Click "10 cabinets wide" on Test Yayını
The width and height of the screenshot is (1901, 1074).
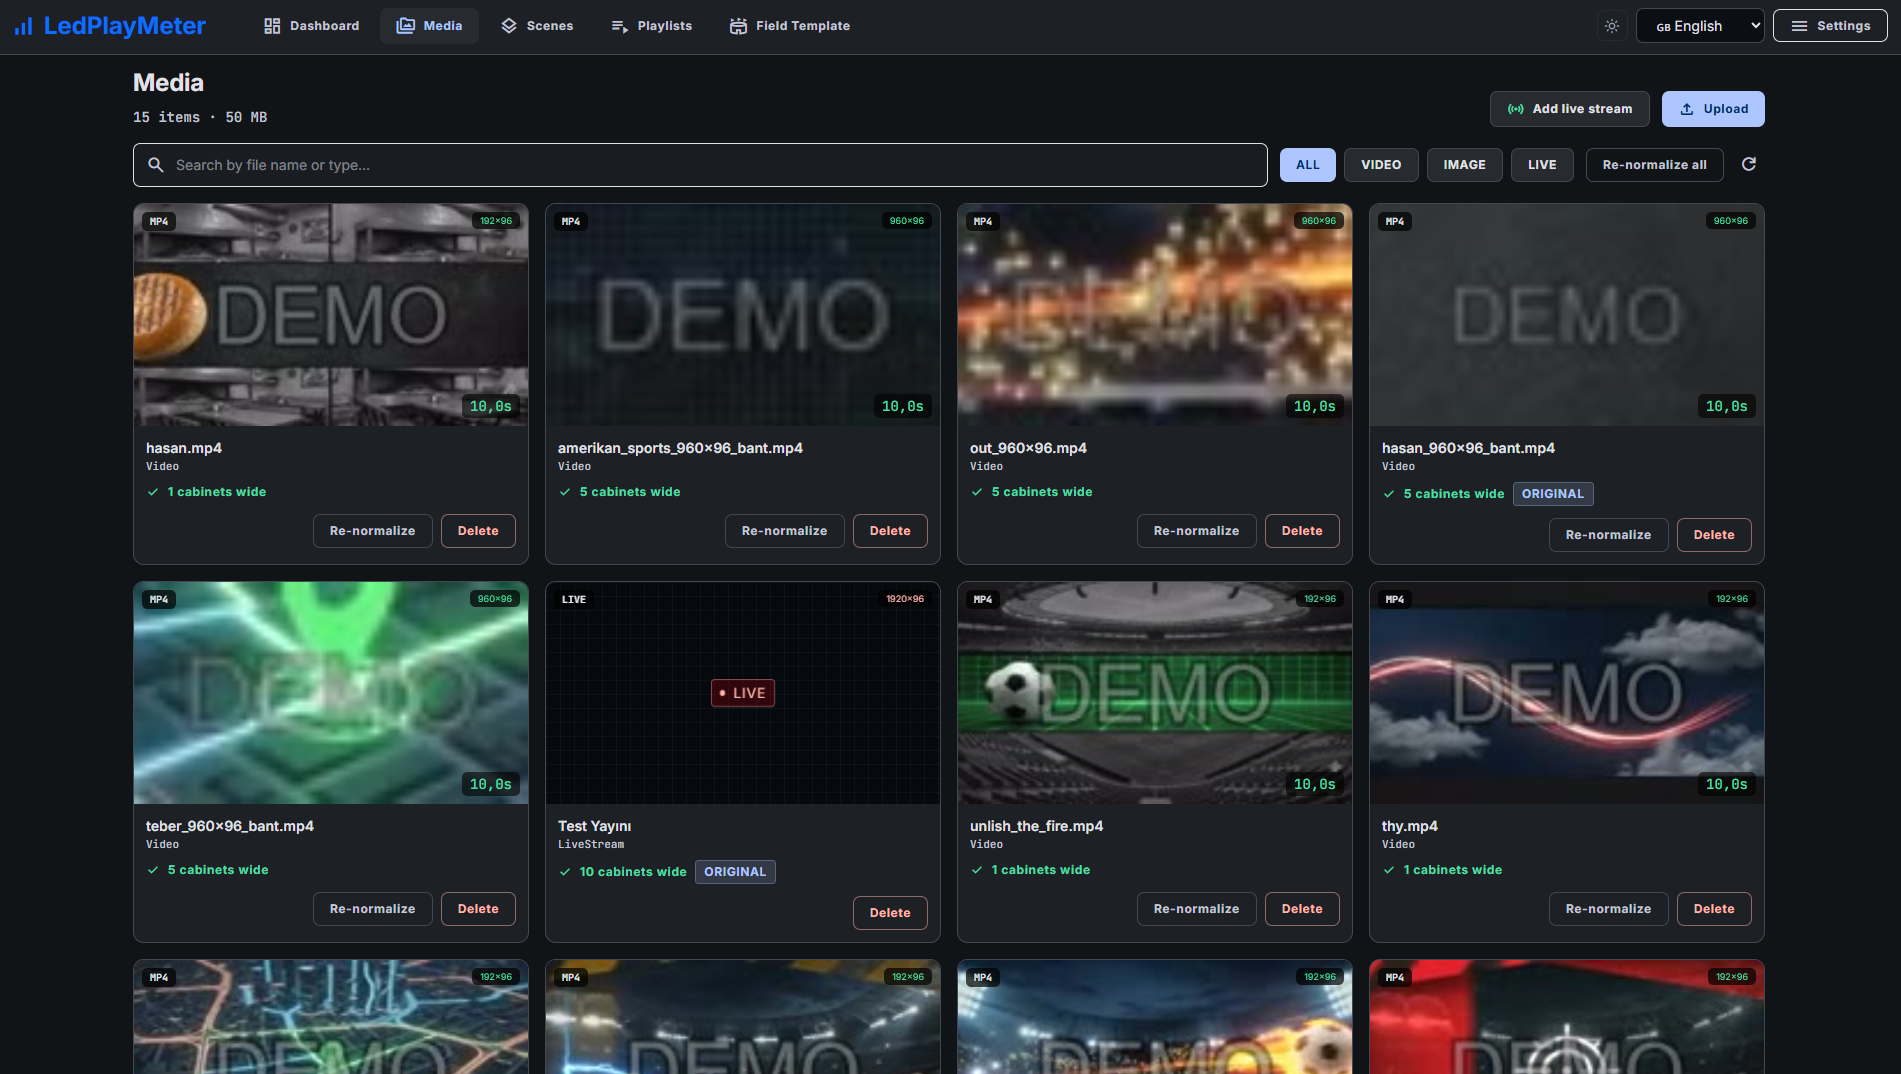pyautogui.click(x=633, y=872)
